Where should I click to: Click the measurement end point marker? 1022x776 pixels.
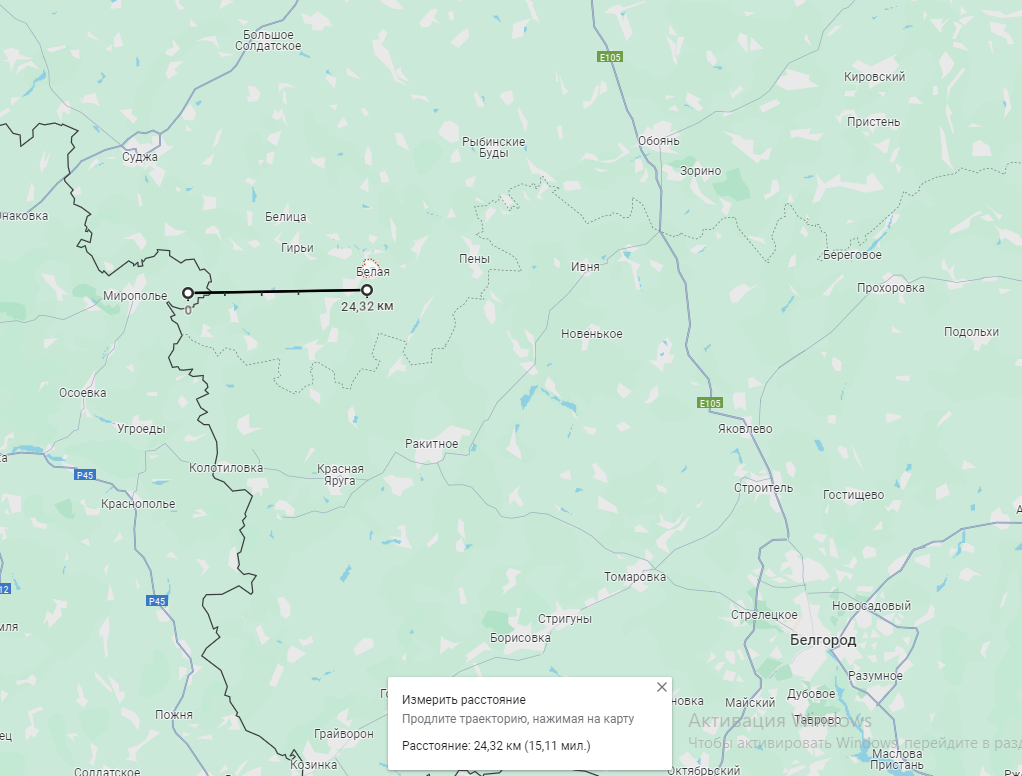(x=367, y=290)
